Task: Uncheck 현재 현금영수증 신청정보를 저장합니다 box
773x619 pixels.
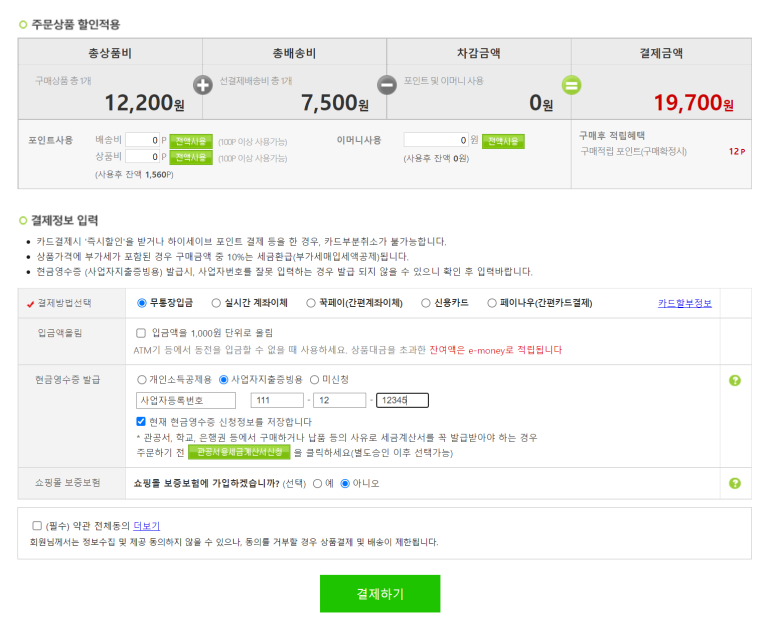Action: (141, 421)
